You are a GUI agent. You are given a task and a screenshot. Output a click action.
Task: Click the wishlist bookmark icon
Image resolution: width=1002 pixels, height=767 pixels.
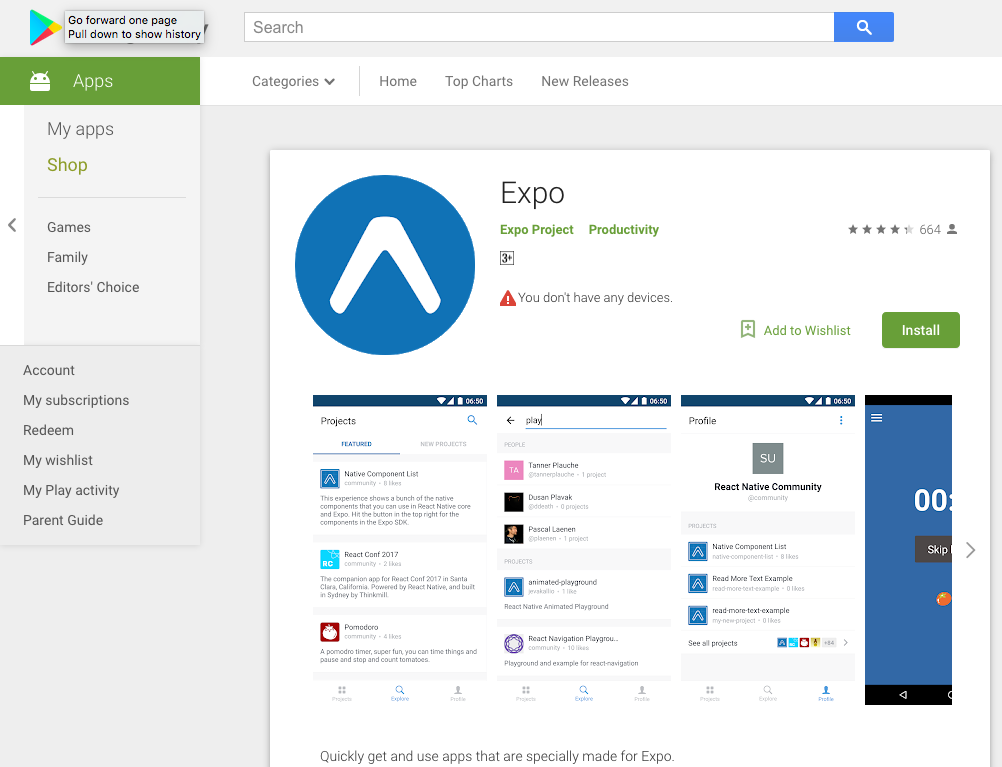(x=748, y=329)
